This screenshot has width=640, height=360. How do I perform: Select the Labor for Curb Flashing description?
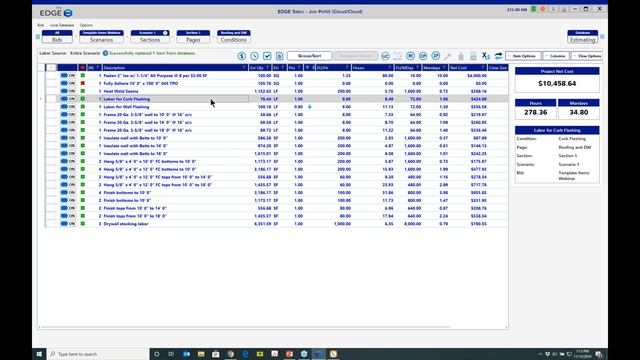pos(127,99)
